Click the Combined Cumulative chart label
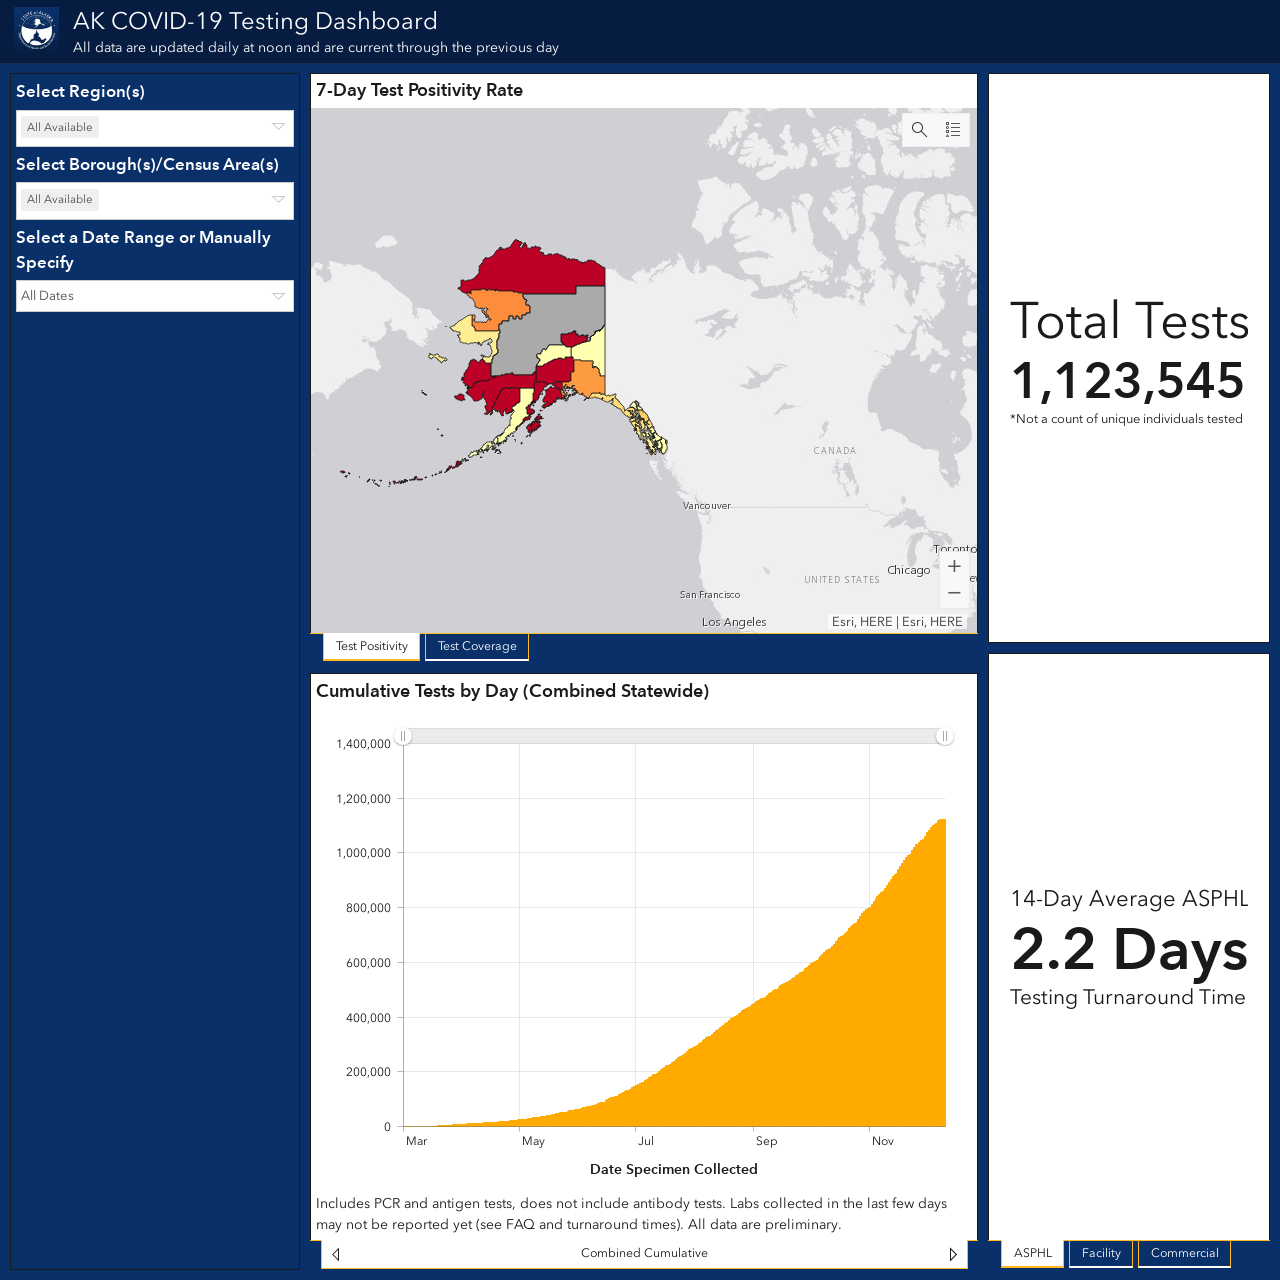The width and height of the screenshot is (1280, 1280). [644, 1253]
